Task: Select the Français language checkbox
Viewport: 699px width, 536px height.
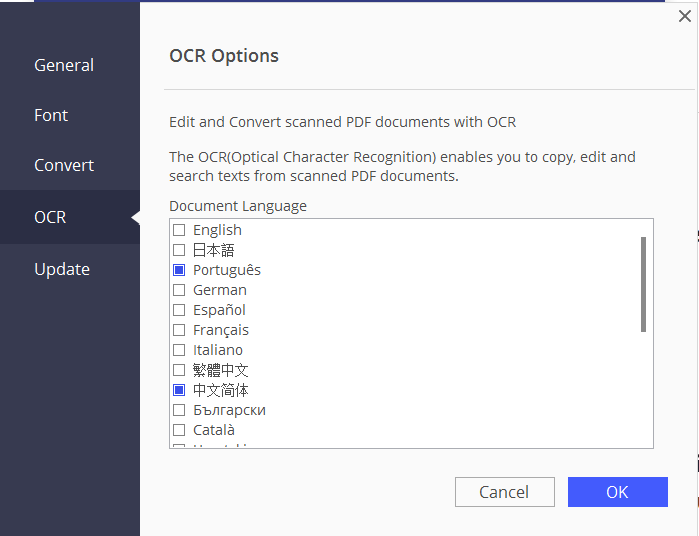Action: pyautogui.click(x=179, y=330)
